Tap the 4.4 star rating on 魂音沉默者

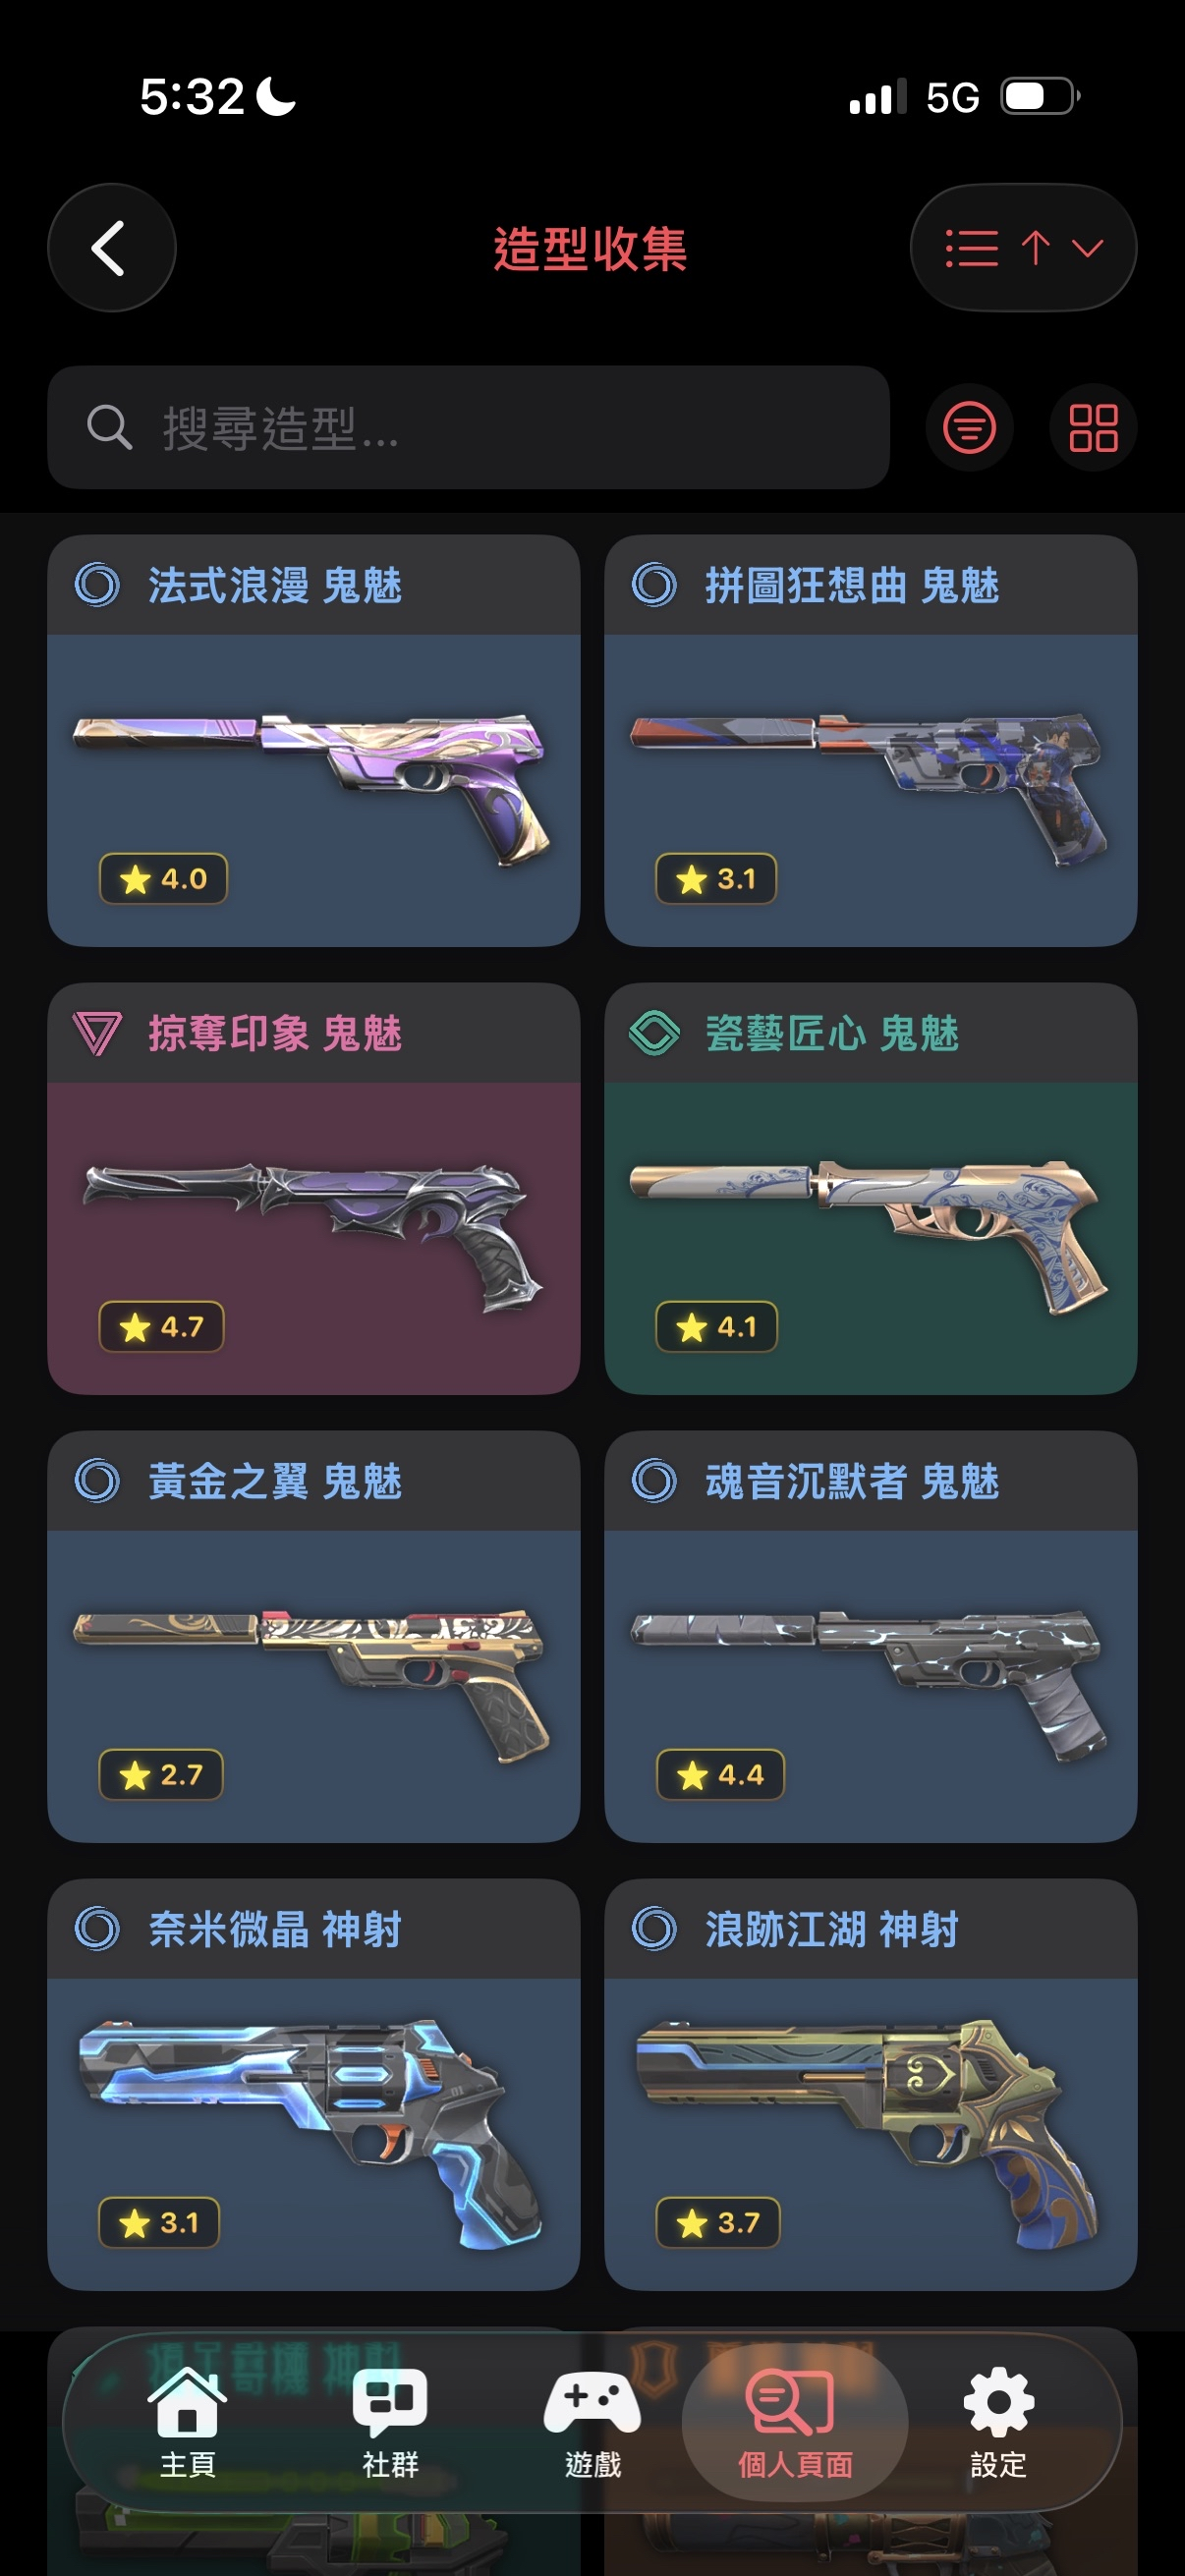[x=720, y=1774]
